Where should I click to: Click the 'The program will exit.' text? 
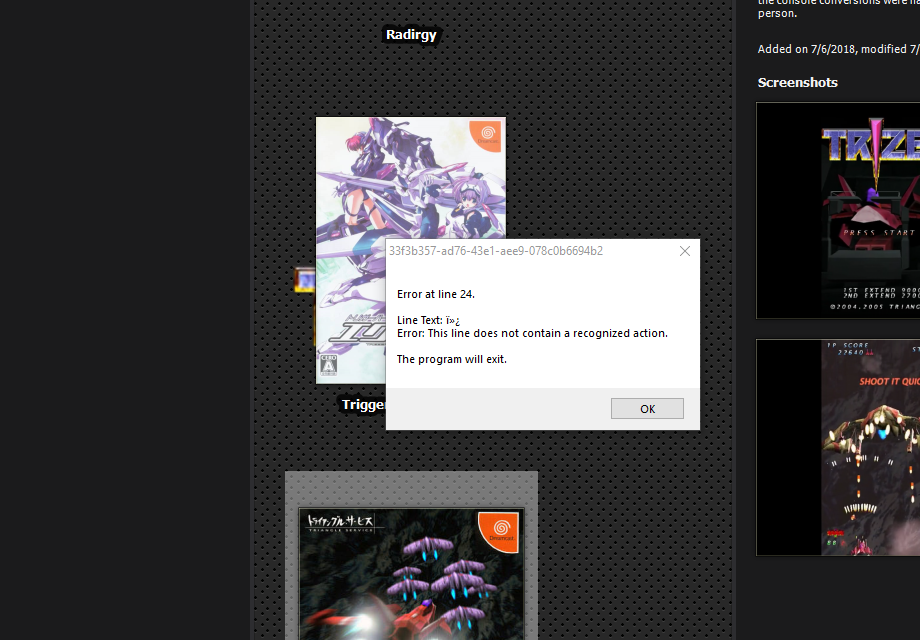click(x=452, y=359)
